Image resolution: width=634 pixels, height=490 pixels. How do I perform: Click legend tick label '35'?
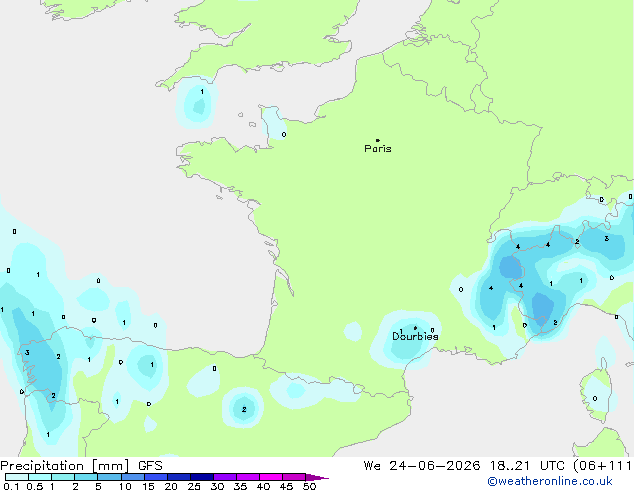(240, 486)
